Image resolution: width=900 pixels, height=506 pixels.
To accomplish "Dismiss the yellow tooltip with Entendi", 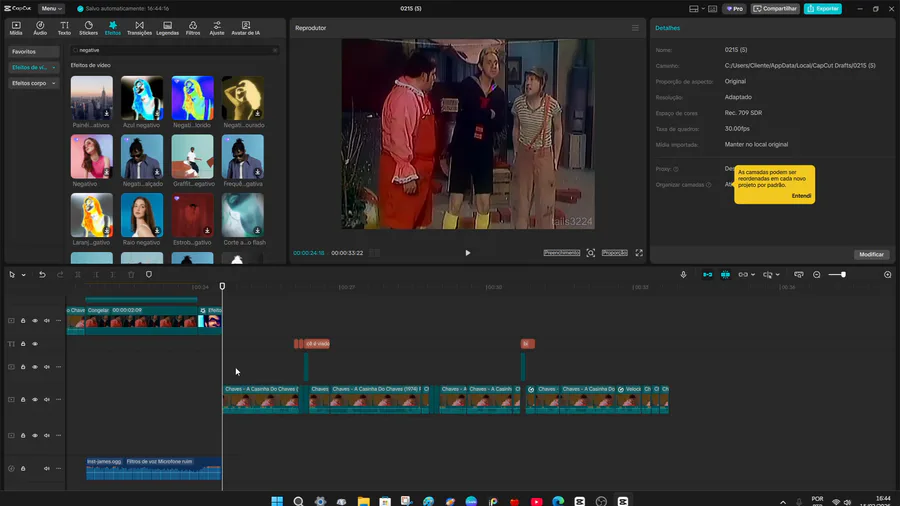I will (x=801, y=196).
